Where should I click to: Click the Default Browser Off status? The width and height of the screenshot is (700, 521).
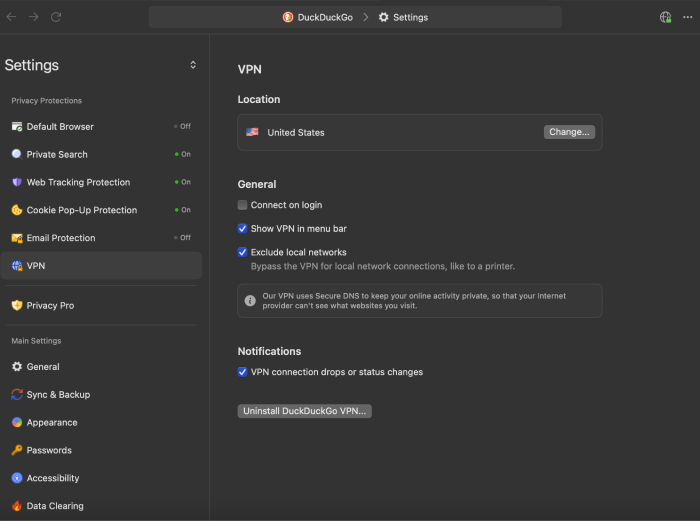pyautogui.click(x=183, y=126)
